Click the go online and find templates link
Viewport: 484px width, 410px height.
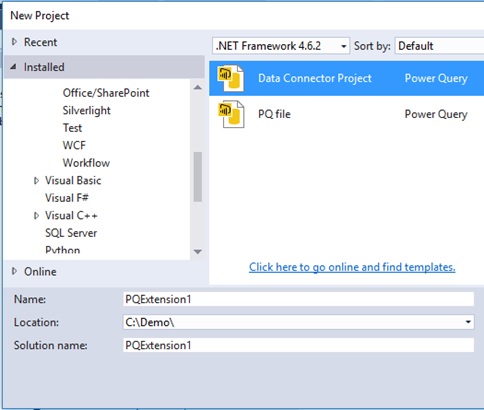click(352, 267)
